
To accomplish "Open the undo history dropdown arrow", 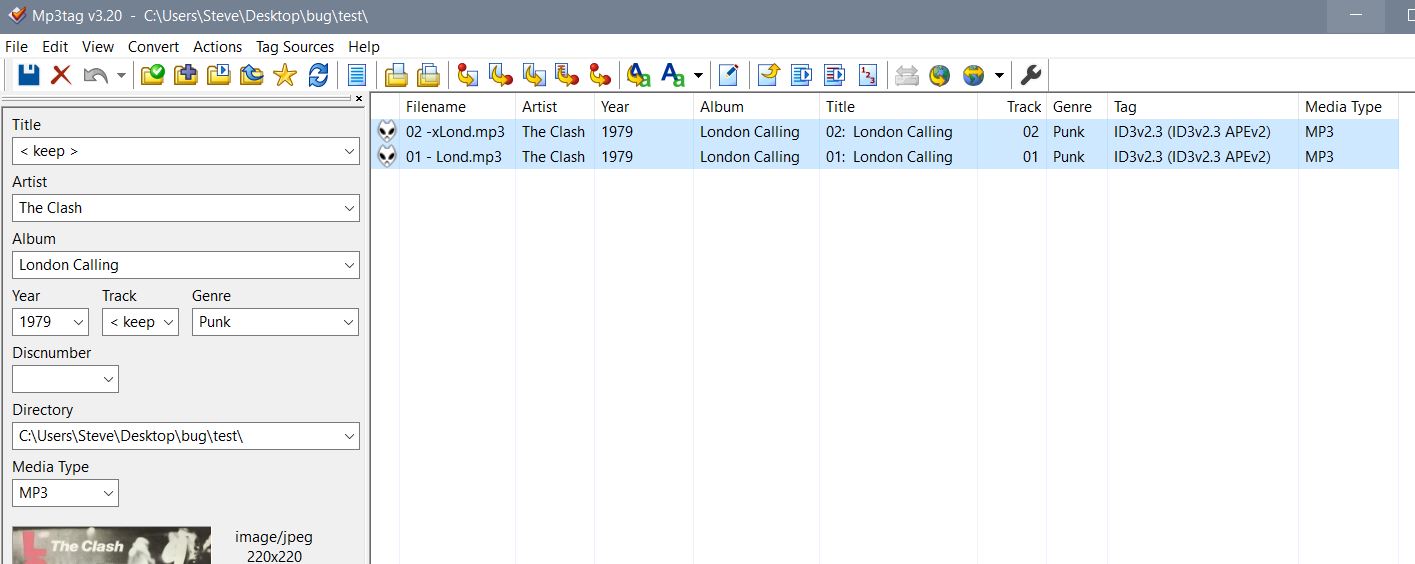I will click(121, 75).
